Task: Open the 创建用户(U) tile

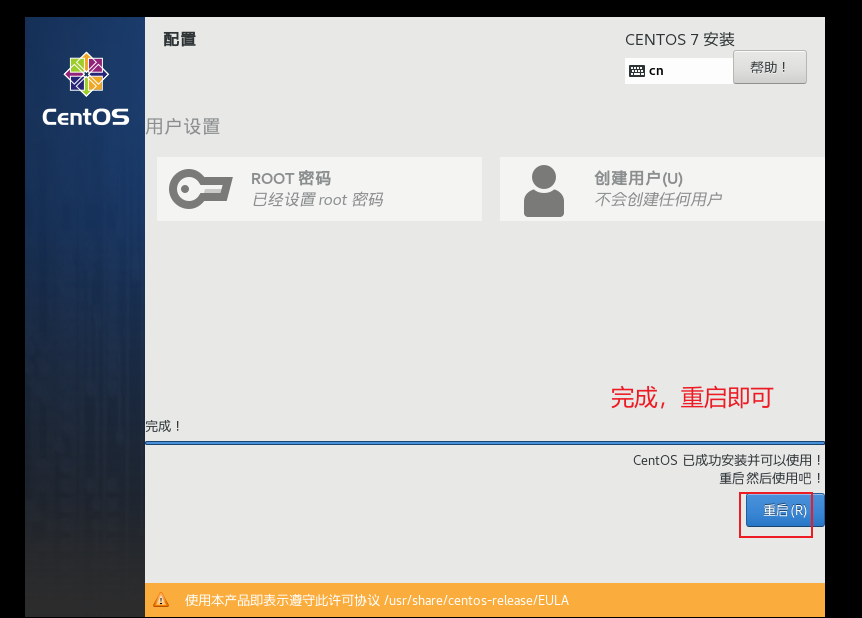Action: (x=662, y=189)
